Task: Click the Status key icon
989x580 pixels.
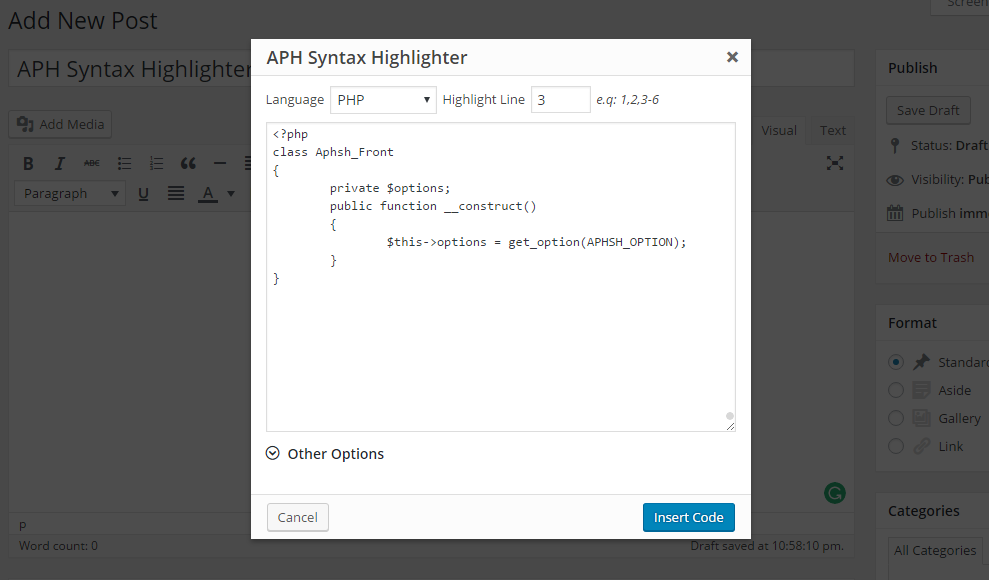Action: tap(894, 146)
